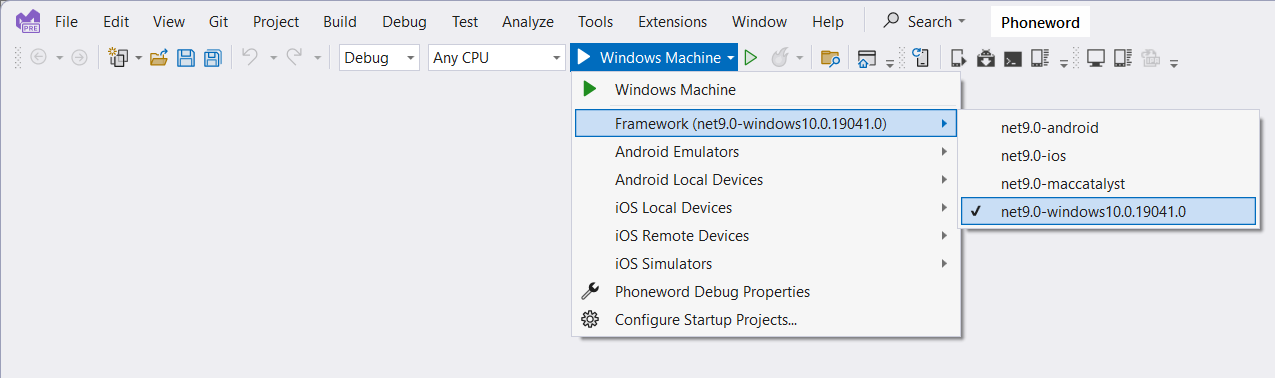Screen dimensions: 1275x378
Task: Open the Help menu
Action: tap(828, 21)
